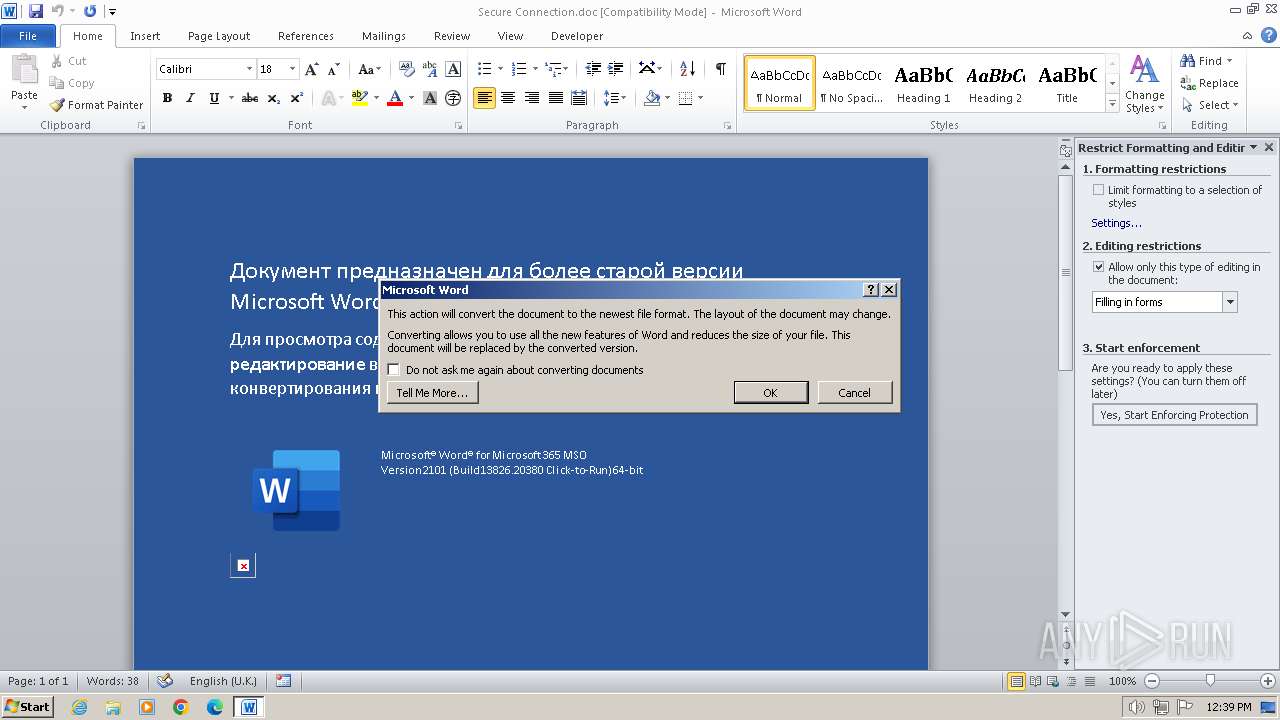The height and width of the screenshot is (720, 1280).
Task: Select the Bullets list icon
Action: [x=484, y=69]
